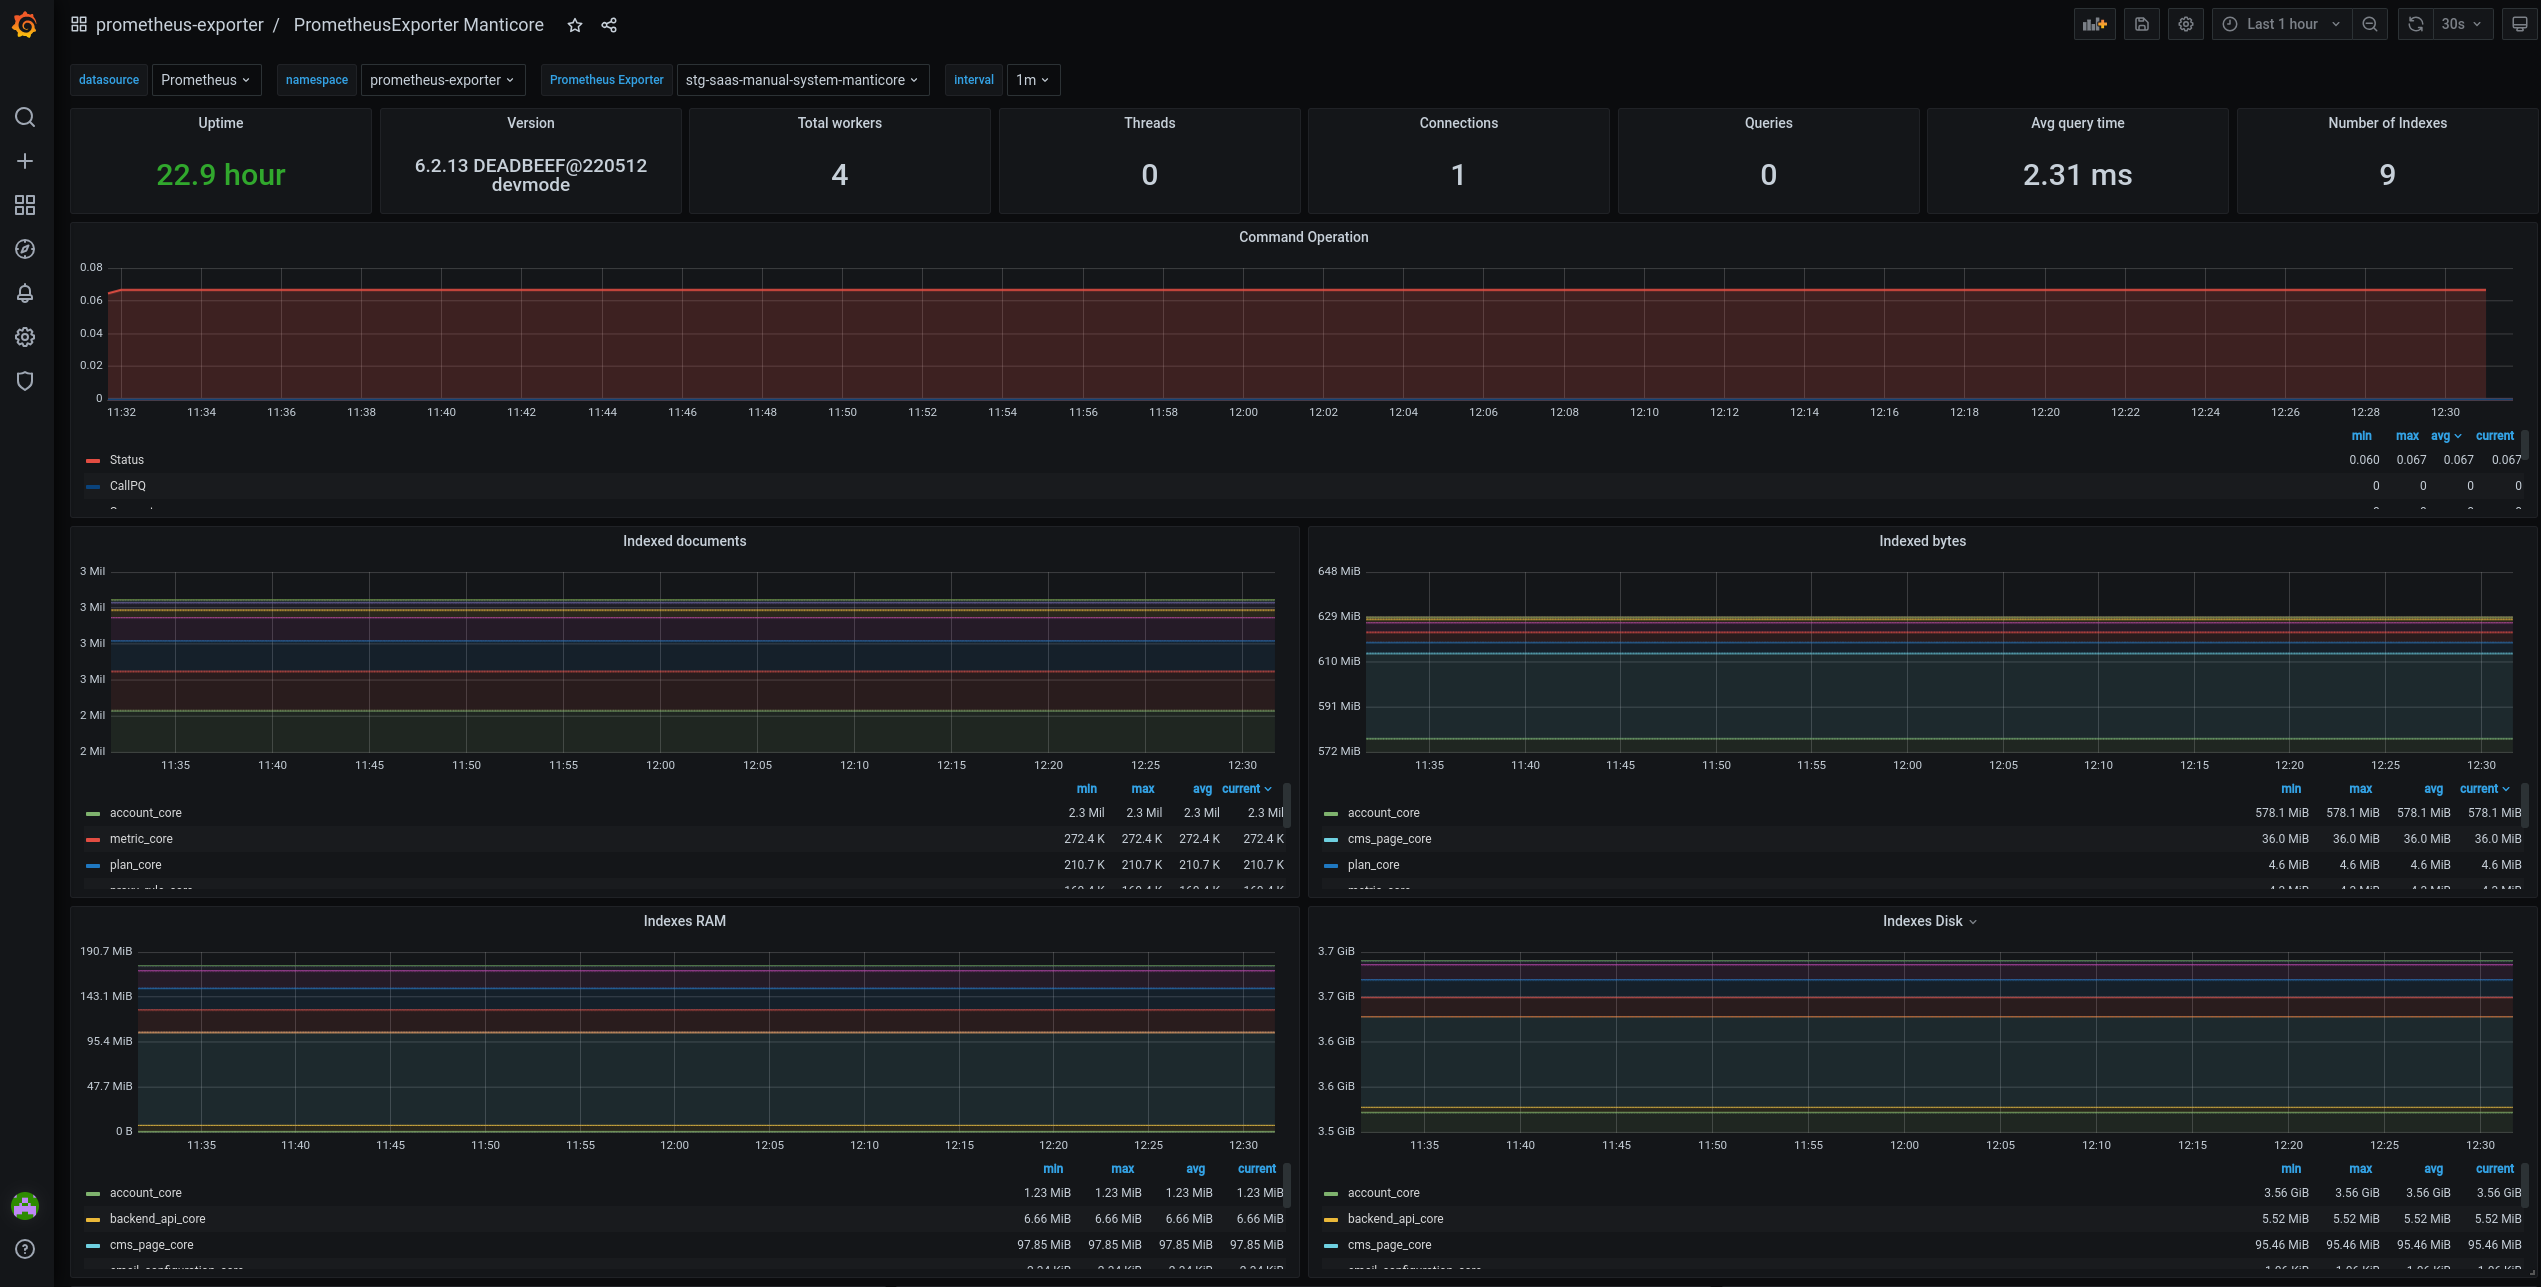Open the interval 1m dropdown

coord(1032,80)
